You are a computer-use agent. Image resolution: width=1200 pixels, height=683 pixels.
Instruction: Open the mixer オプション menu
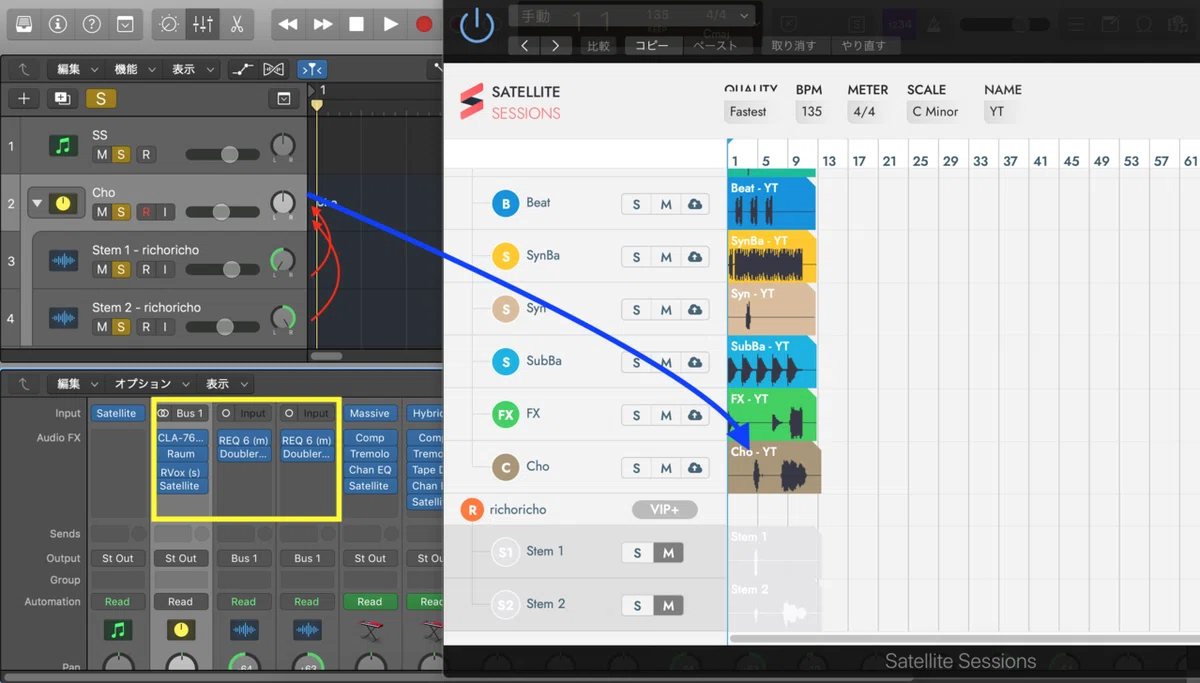click(152, 384)
